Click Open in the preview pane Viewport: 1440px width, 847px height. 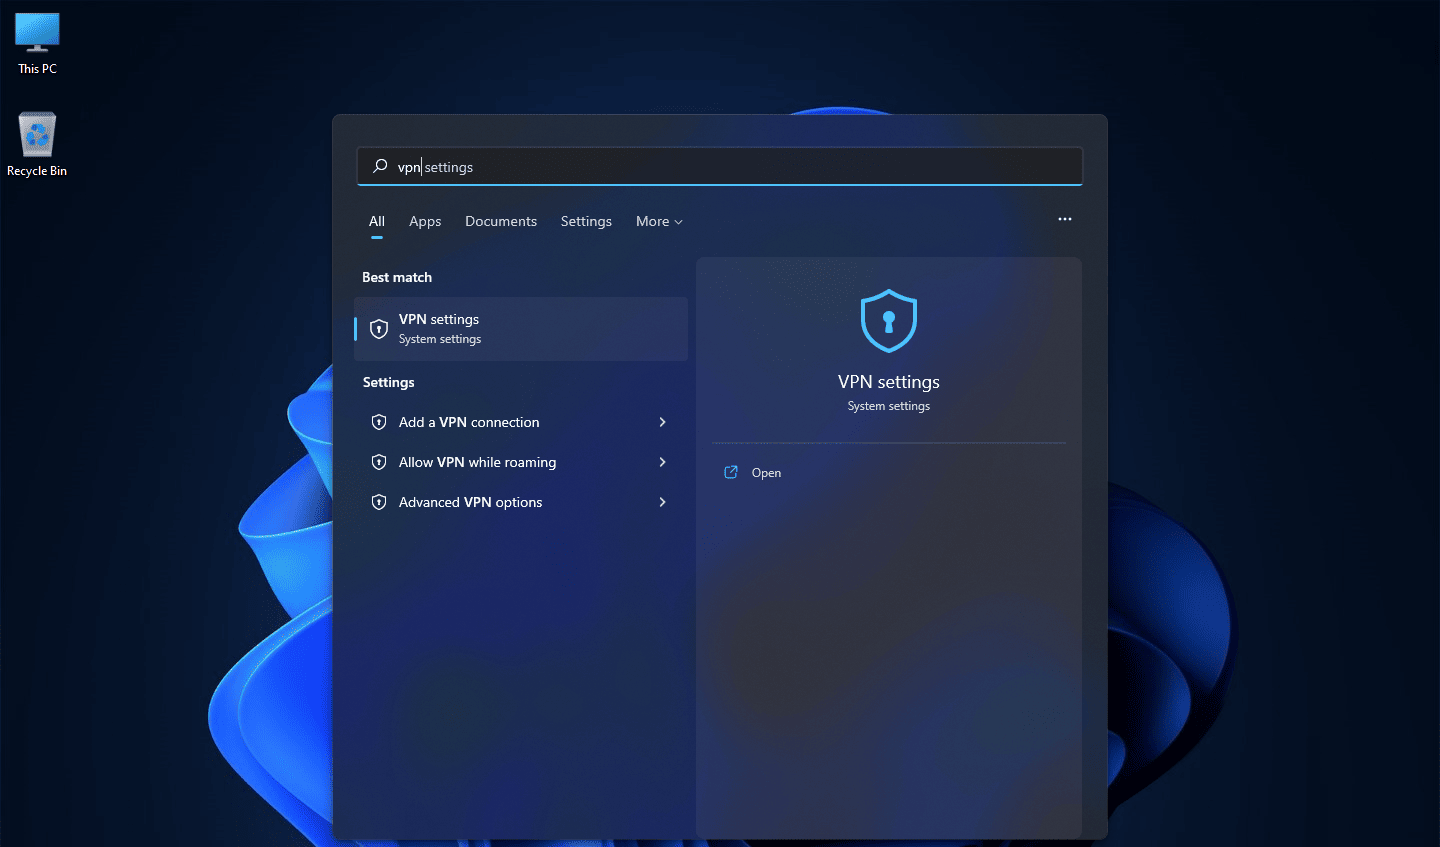[766, 472]
